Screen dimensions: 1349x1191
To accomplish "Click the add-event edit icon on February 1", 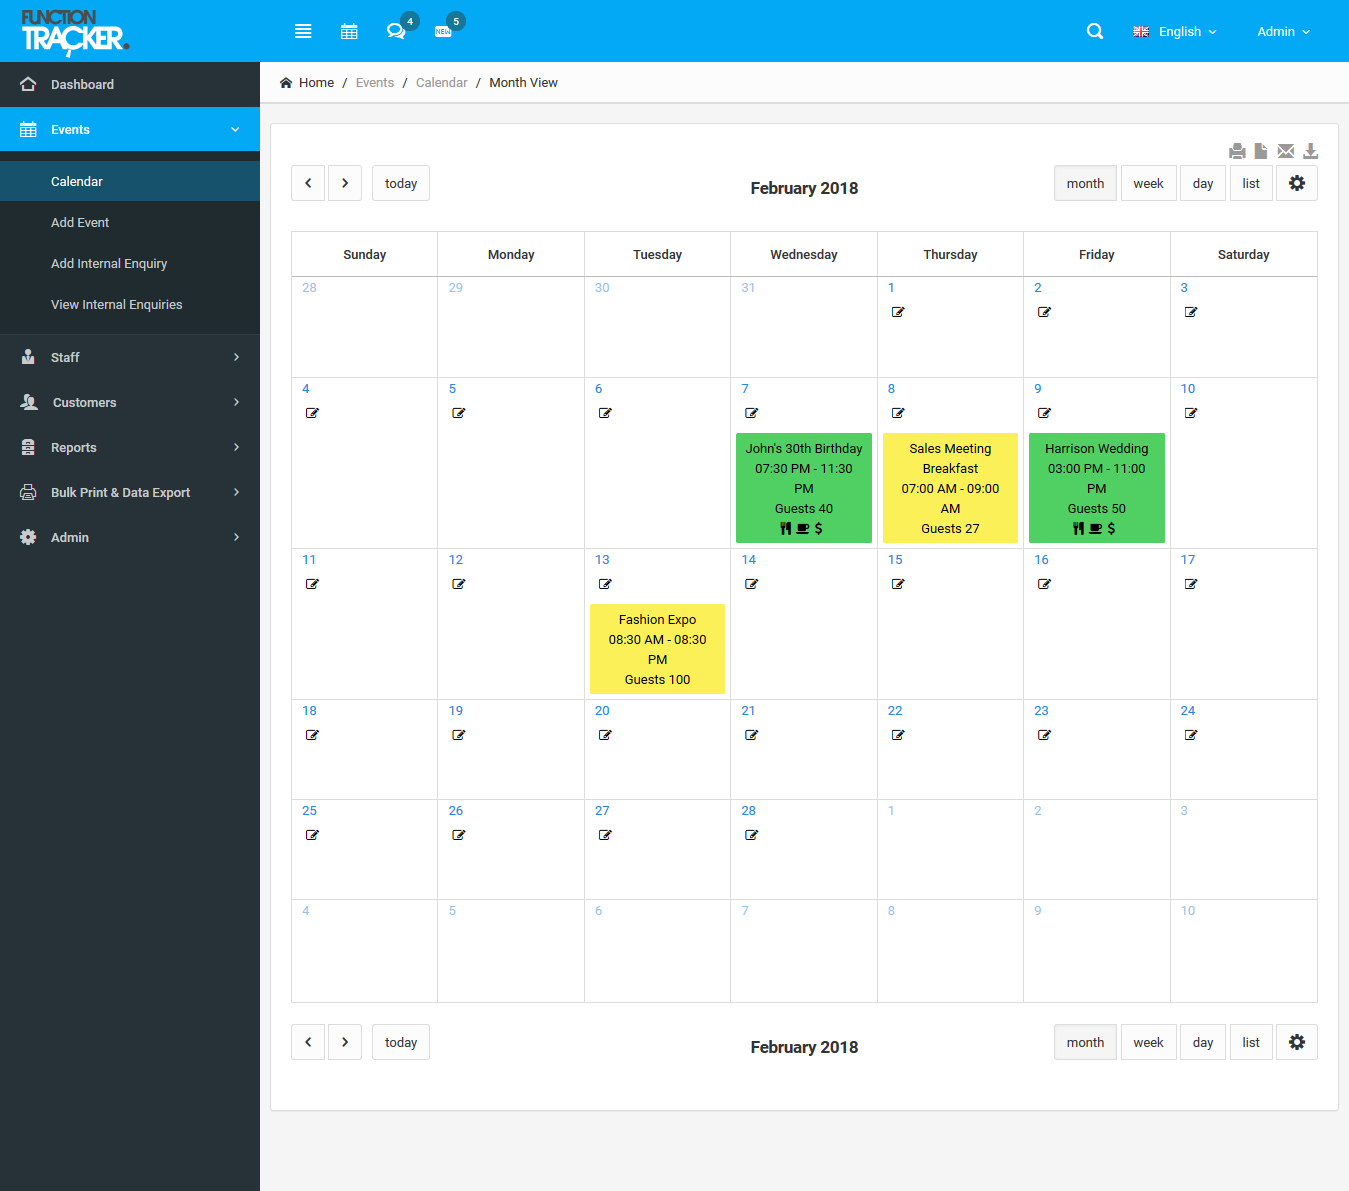I will [898, 312].
